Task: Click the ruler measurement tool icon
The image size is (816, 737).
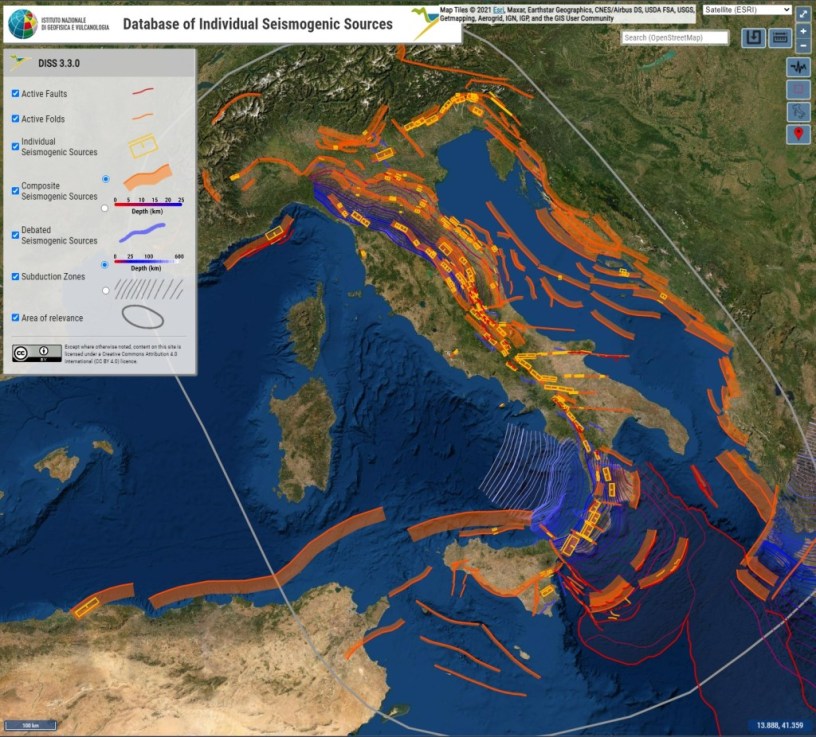Action: coord(780,39)
